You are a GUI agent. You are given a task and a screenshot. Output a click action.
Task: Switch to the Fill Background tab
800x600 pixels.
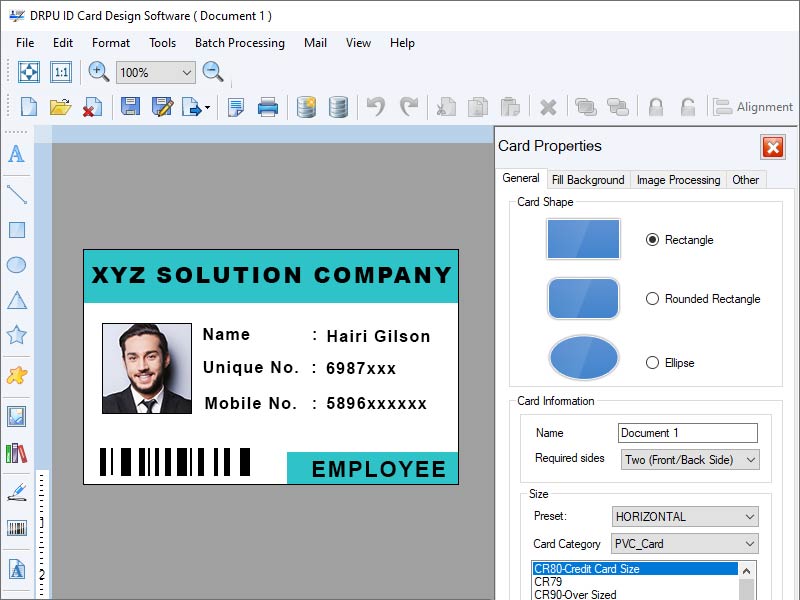(x=588, y=180)
